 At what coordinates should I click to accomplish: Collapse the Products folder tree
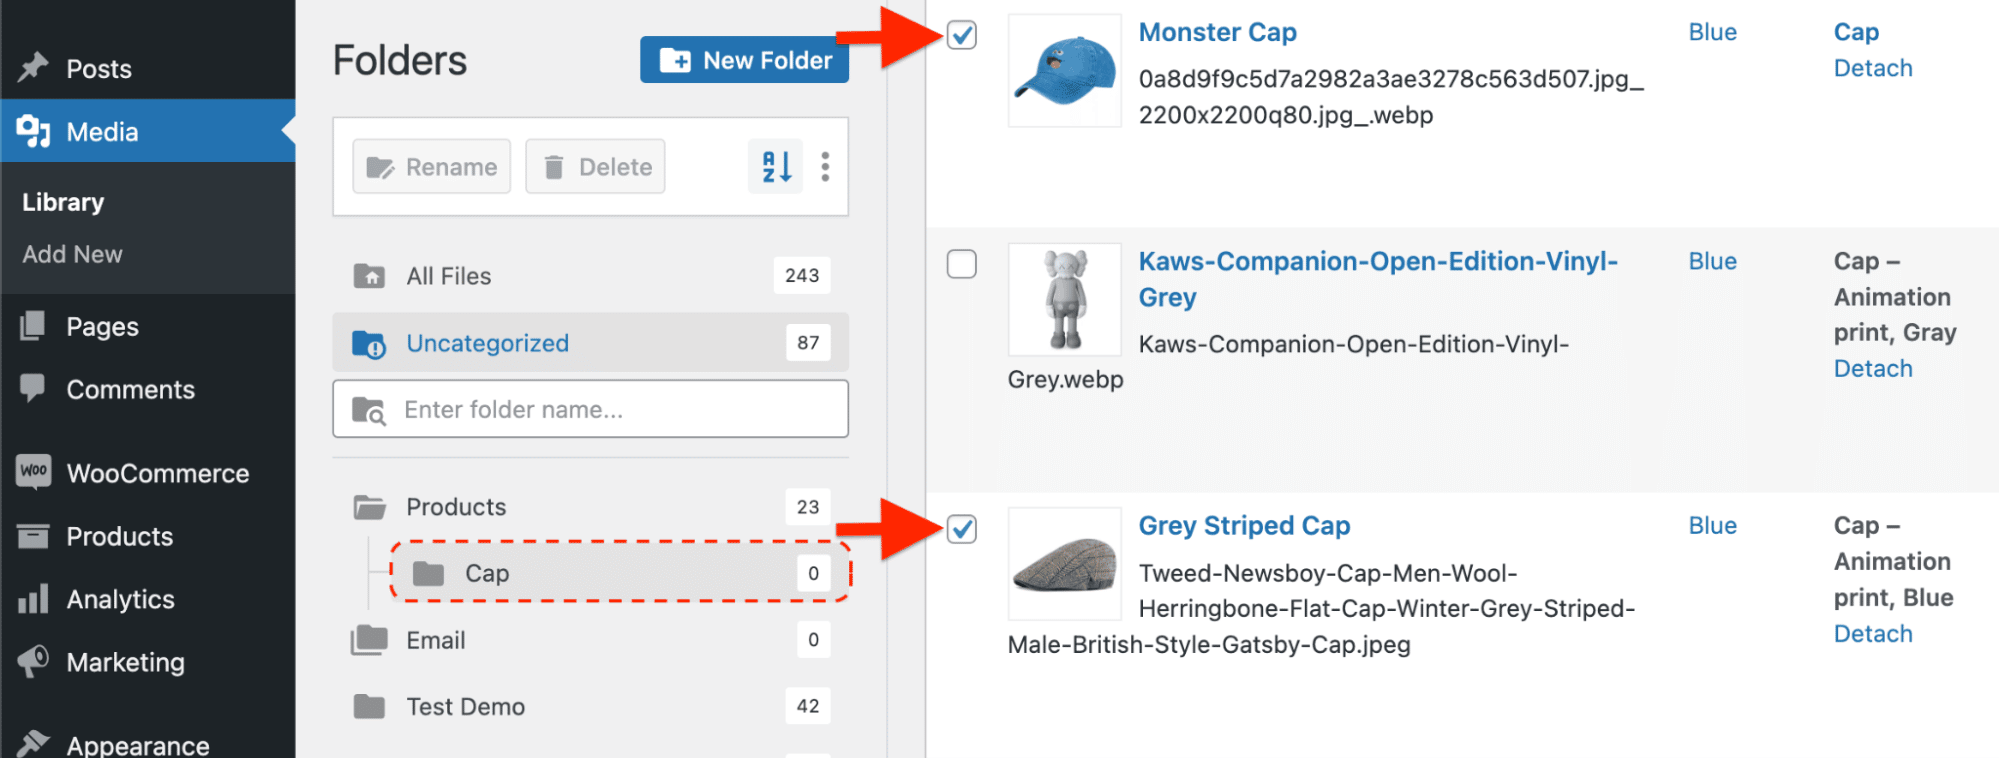369,506
